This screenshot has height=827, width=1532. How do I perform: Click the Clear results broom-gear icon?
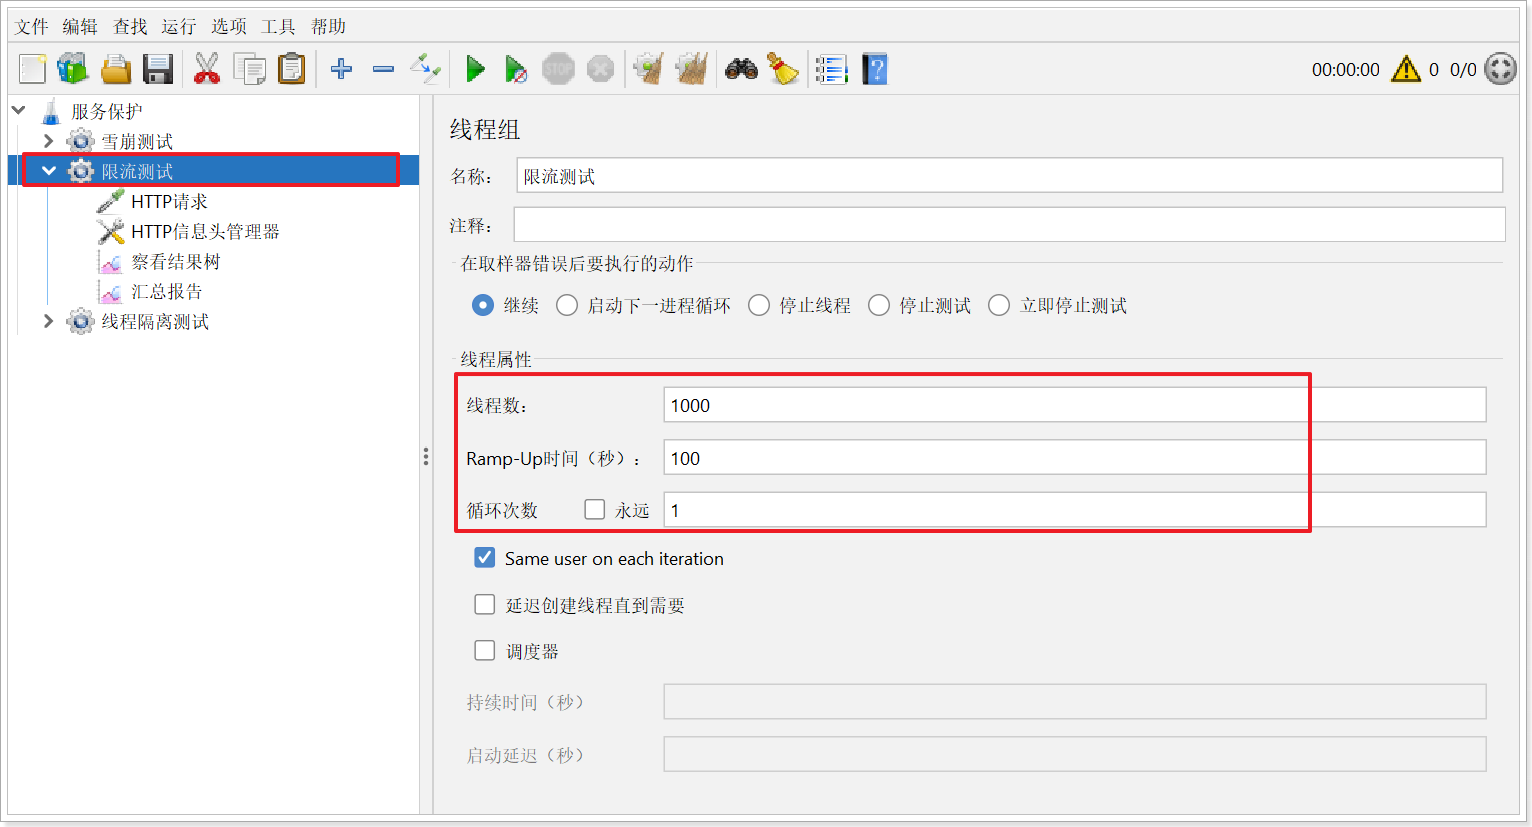coord(649,69)
